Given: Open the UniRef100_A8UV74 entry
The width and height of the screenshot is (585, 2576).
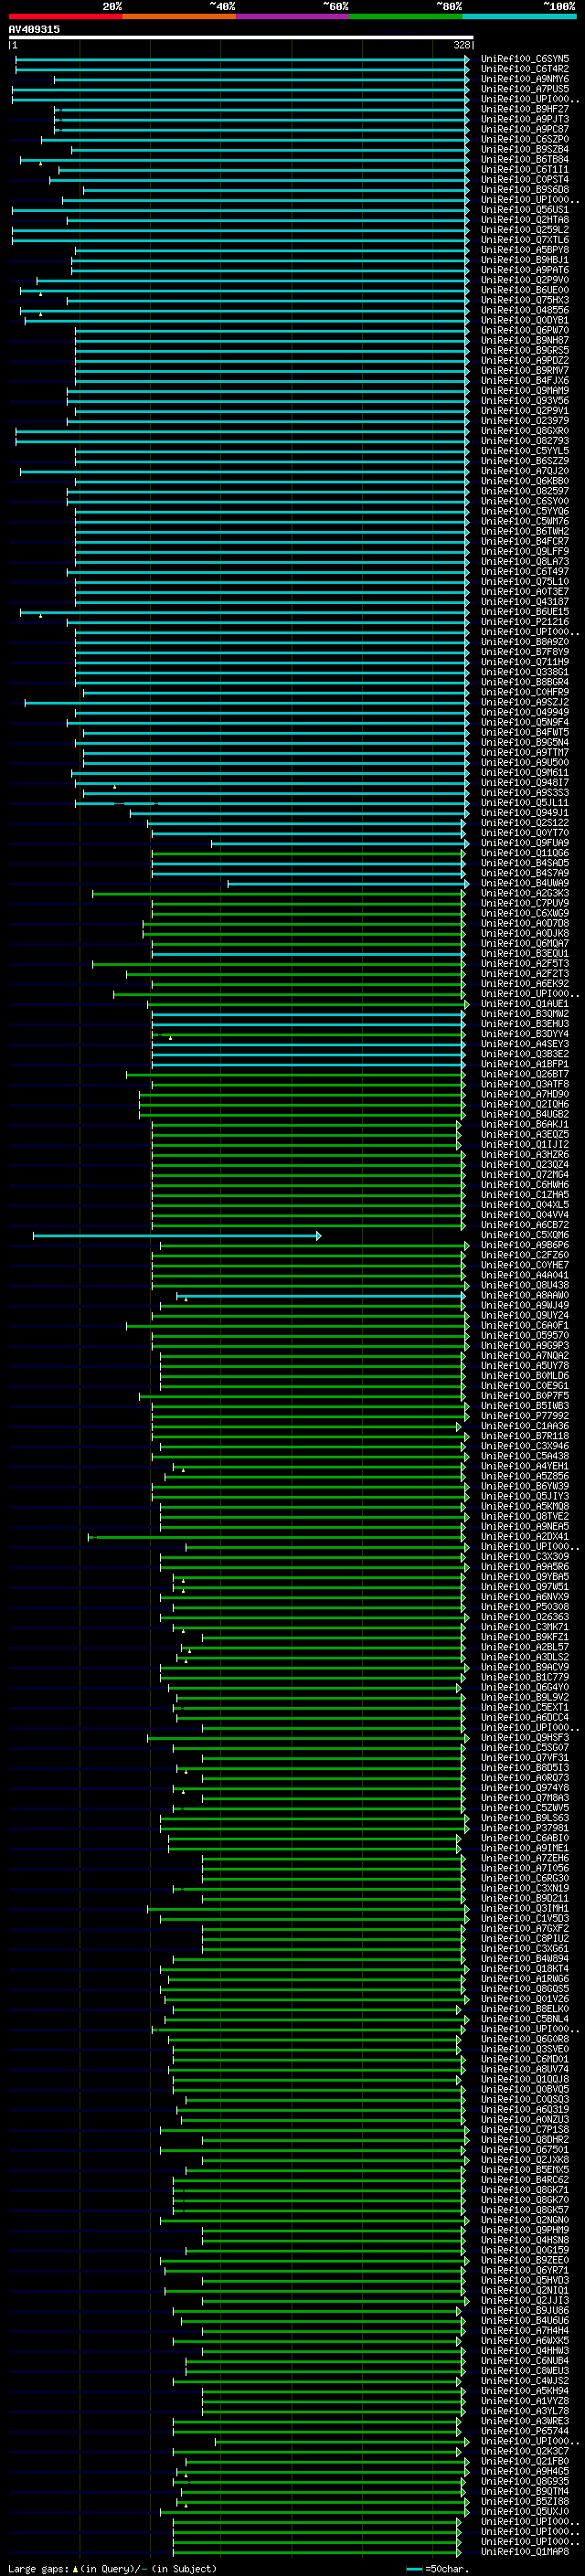Looking at the screenshot, I should point(524,2070).
